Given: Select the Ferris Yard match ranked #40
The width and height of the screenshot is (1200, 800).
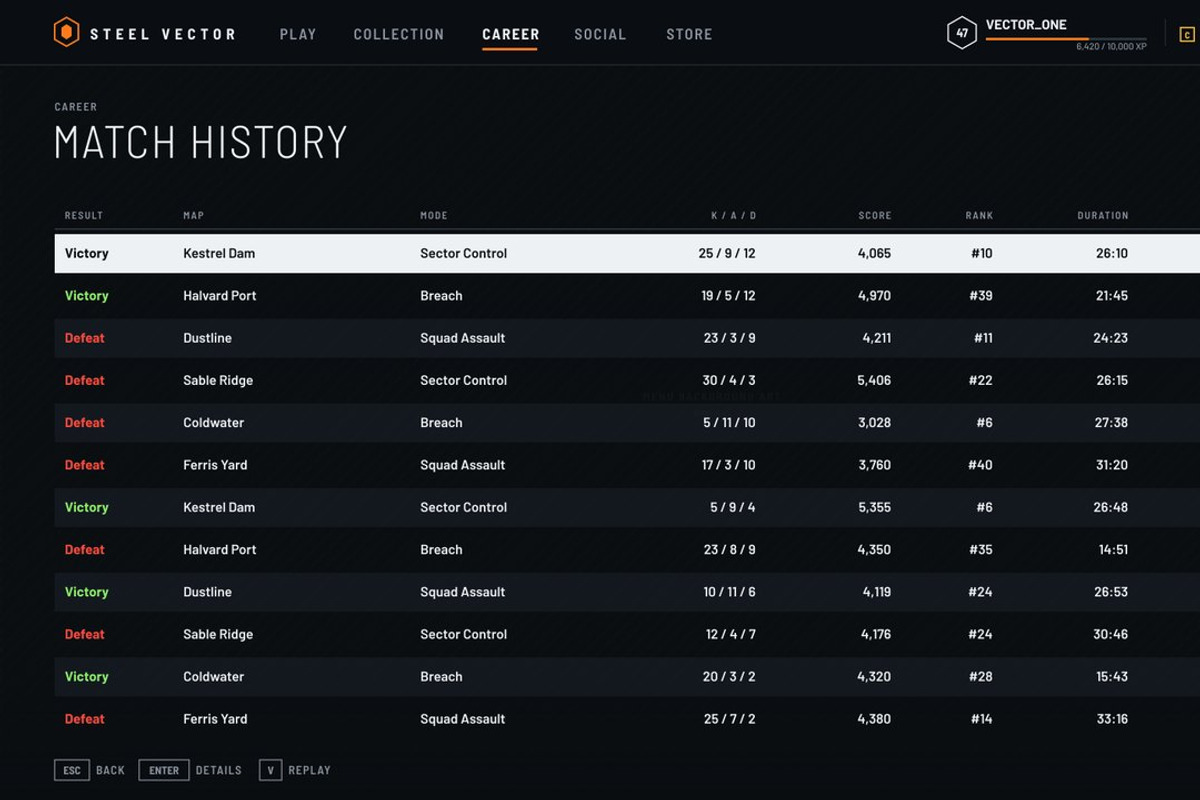Looking at the screenshot, I should pos(627,465).
